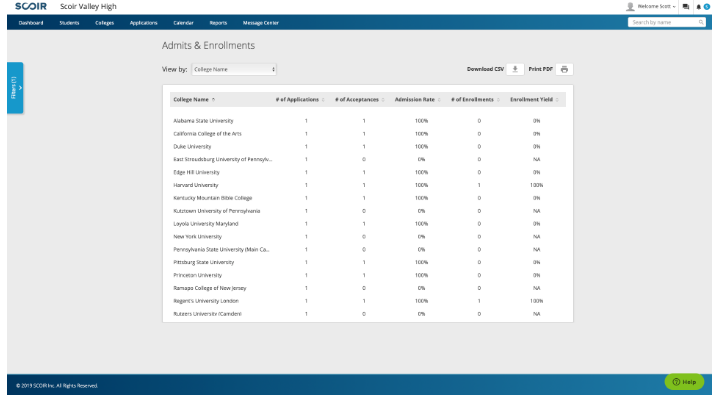The width and height of the screenshot is (717, 398).
Task: Sort by Admission Rate column
Action: pyautogui.click(x=417, y=99)
